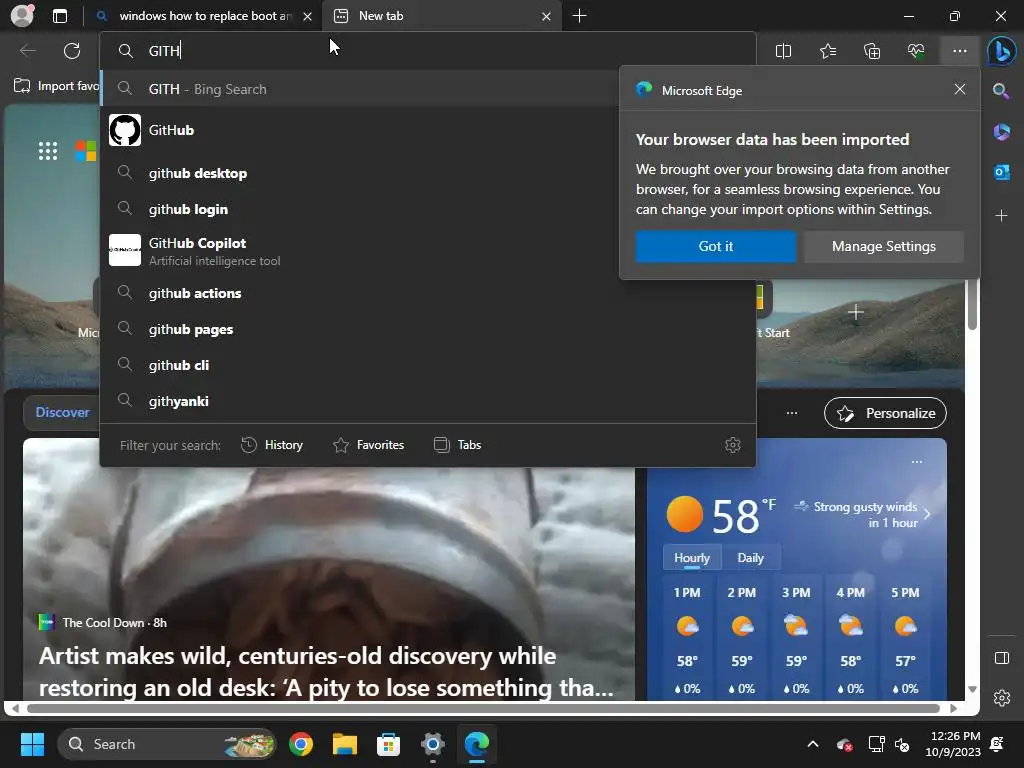Select the New tab tab
Viewport: 1024px width, 768px height.
pyautogui.click(x=443, y=16)
